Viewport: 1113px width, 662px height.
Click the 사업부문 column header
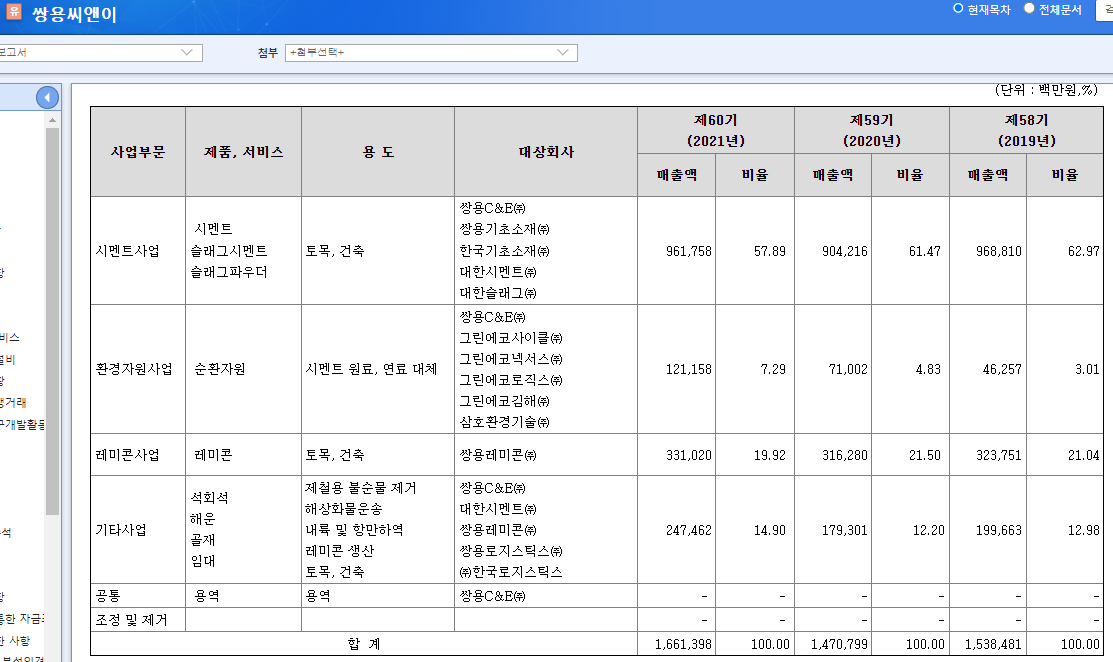coord(138,152)
